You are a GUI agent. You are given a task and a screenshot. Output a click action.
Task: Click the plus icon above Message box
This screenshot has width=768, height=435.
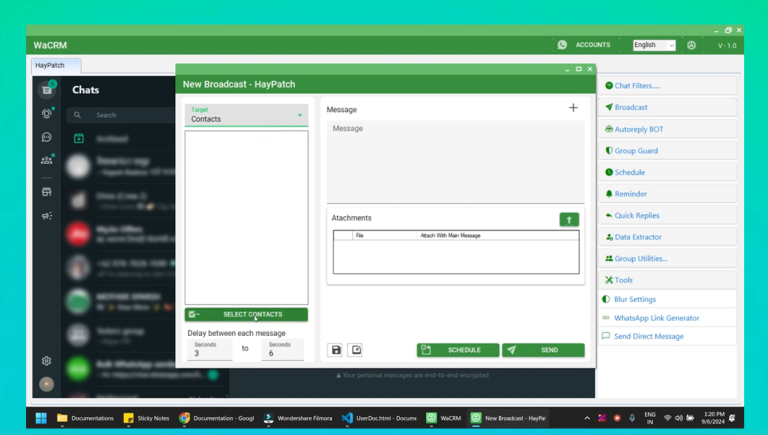(x=573, y=108)
